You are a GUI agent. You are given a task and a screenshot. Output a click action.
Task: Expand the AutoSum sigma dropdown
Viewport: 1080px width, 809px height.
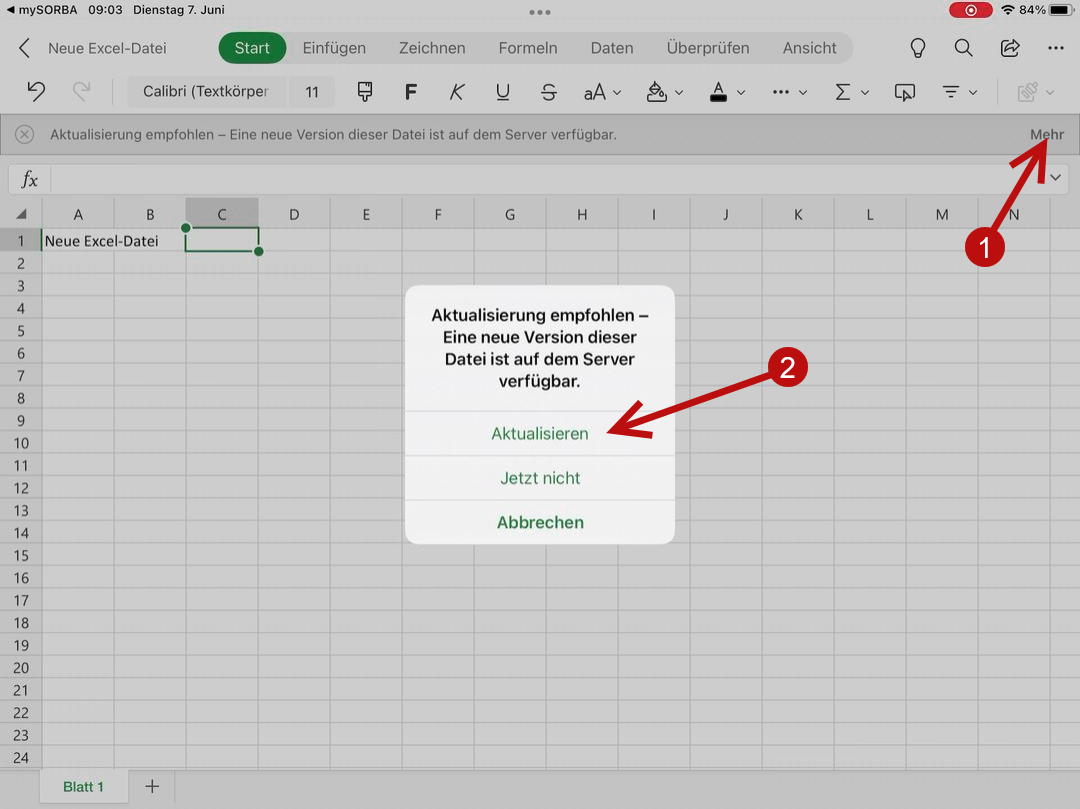coord(851,92)
